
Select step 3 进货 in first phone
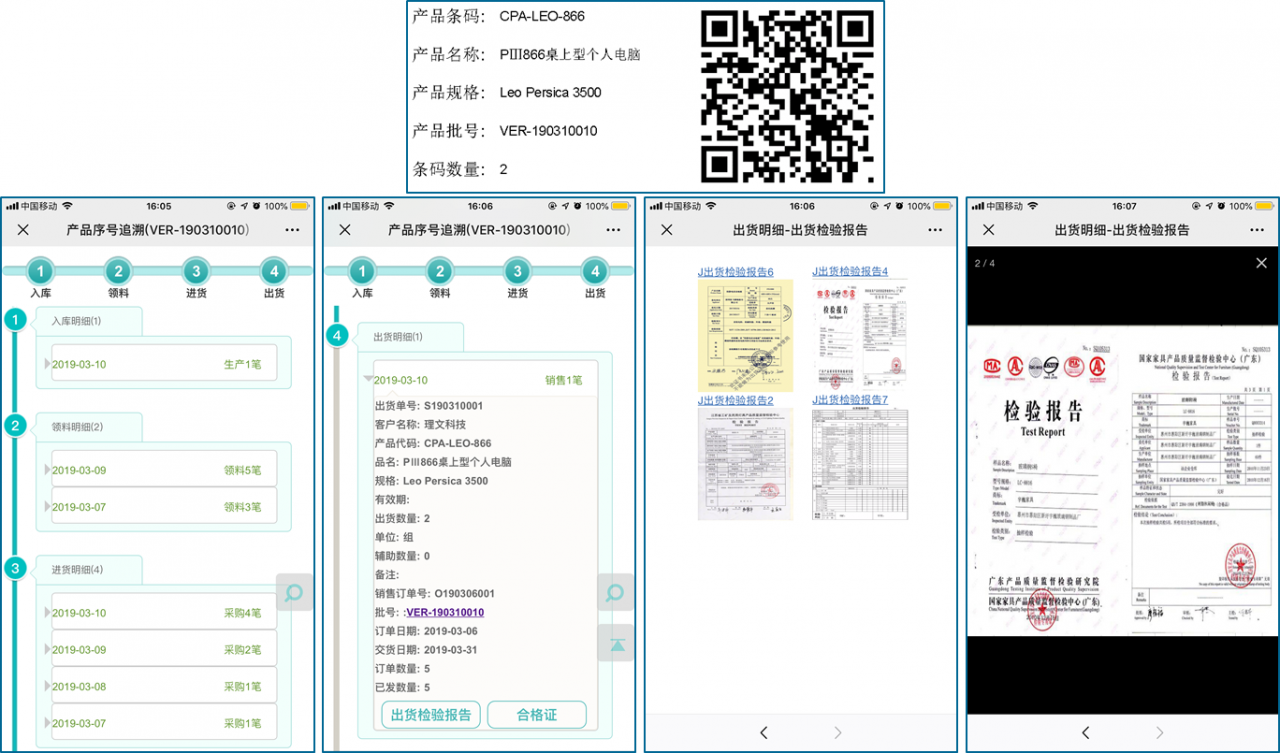coord(196,279)
